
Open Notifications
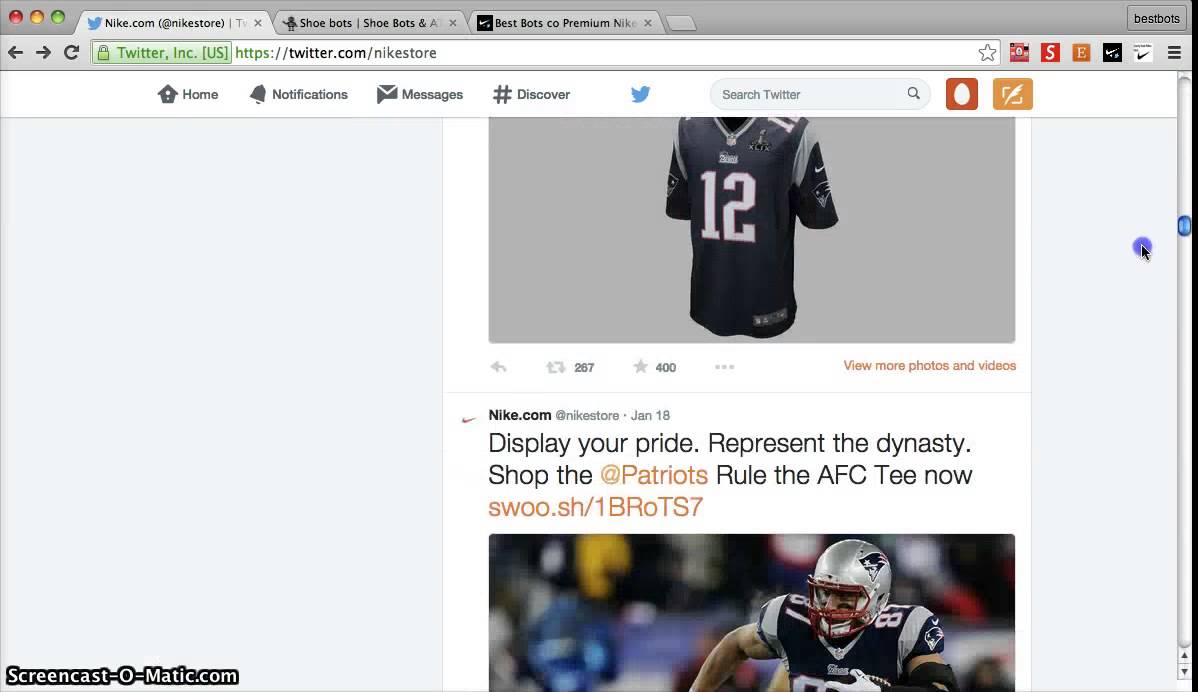(299, 94)
